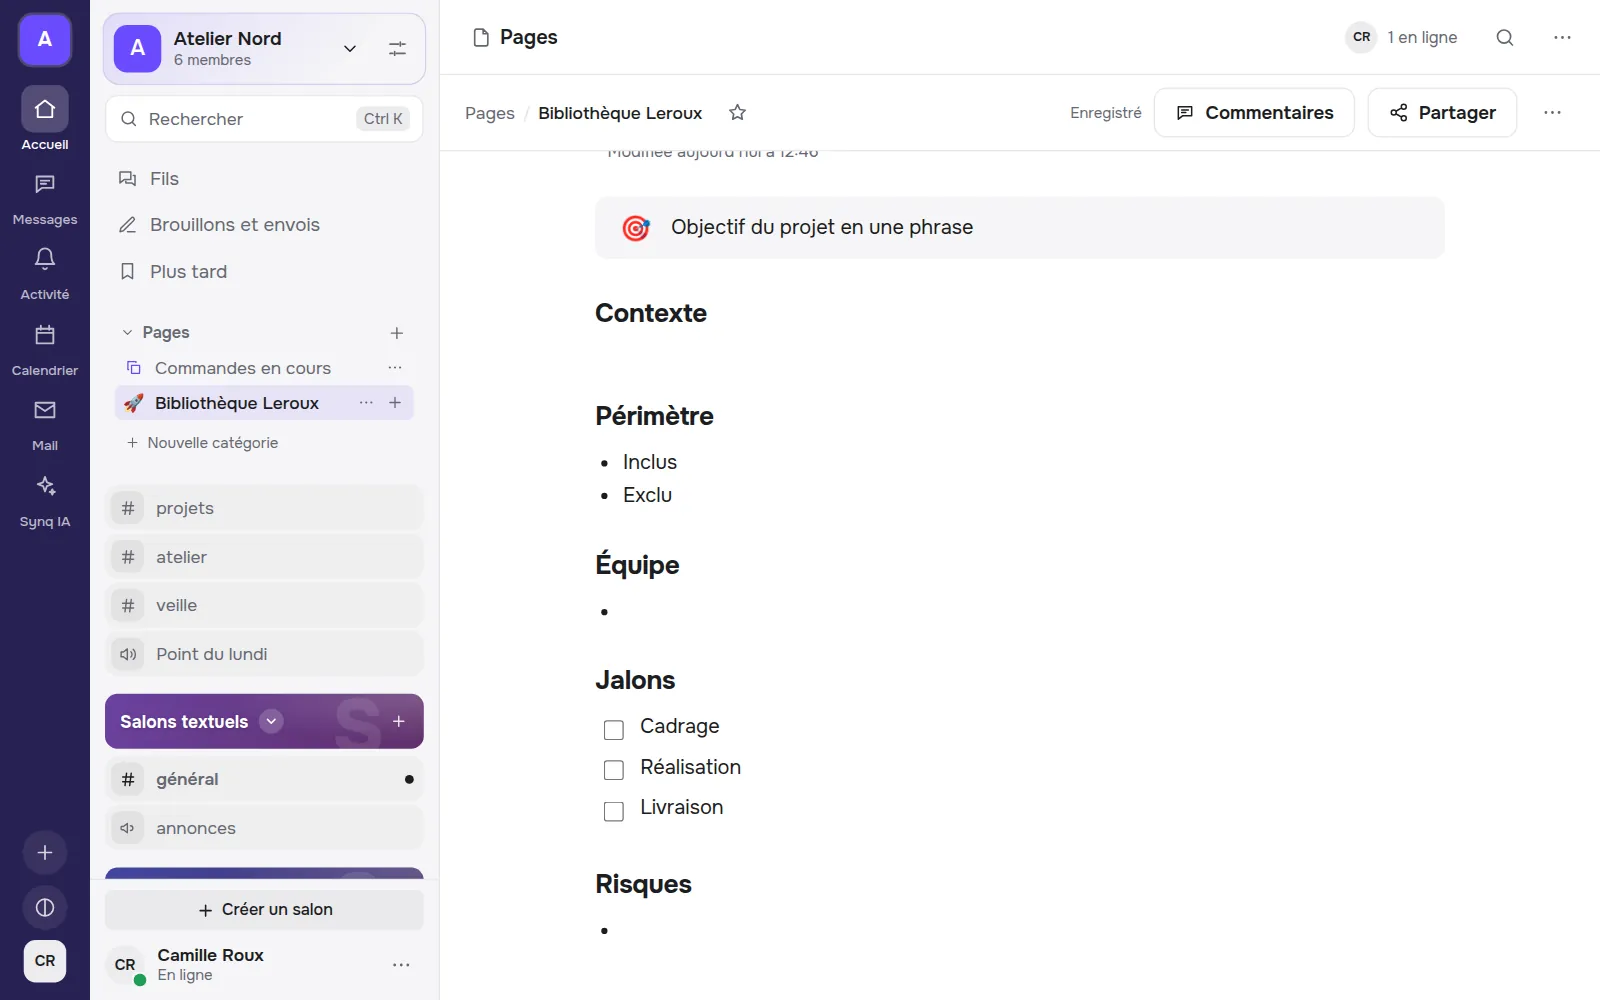Check the Livraison milestone checkbox
Viewport: 1600px width, 1000px height.
click(614, 811)
